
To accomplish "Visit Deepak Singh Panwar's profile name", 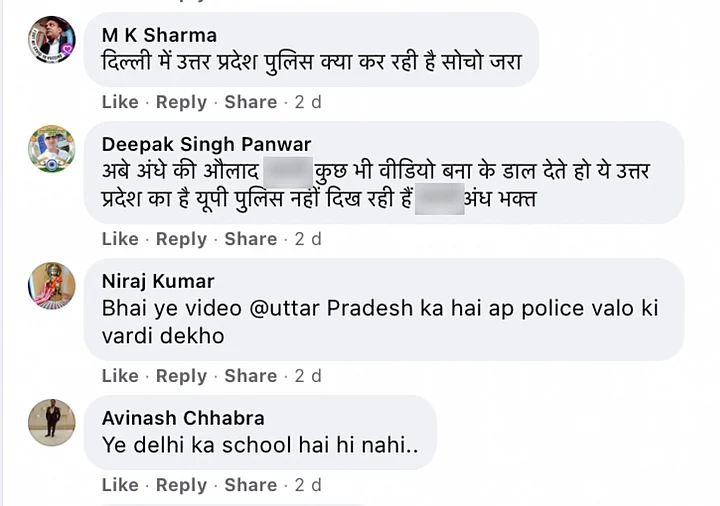I will 207,145.
